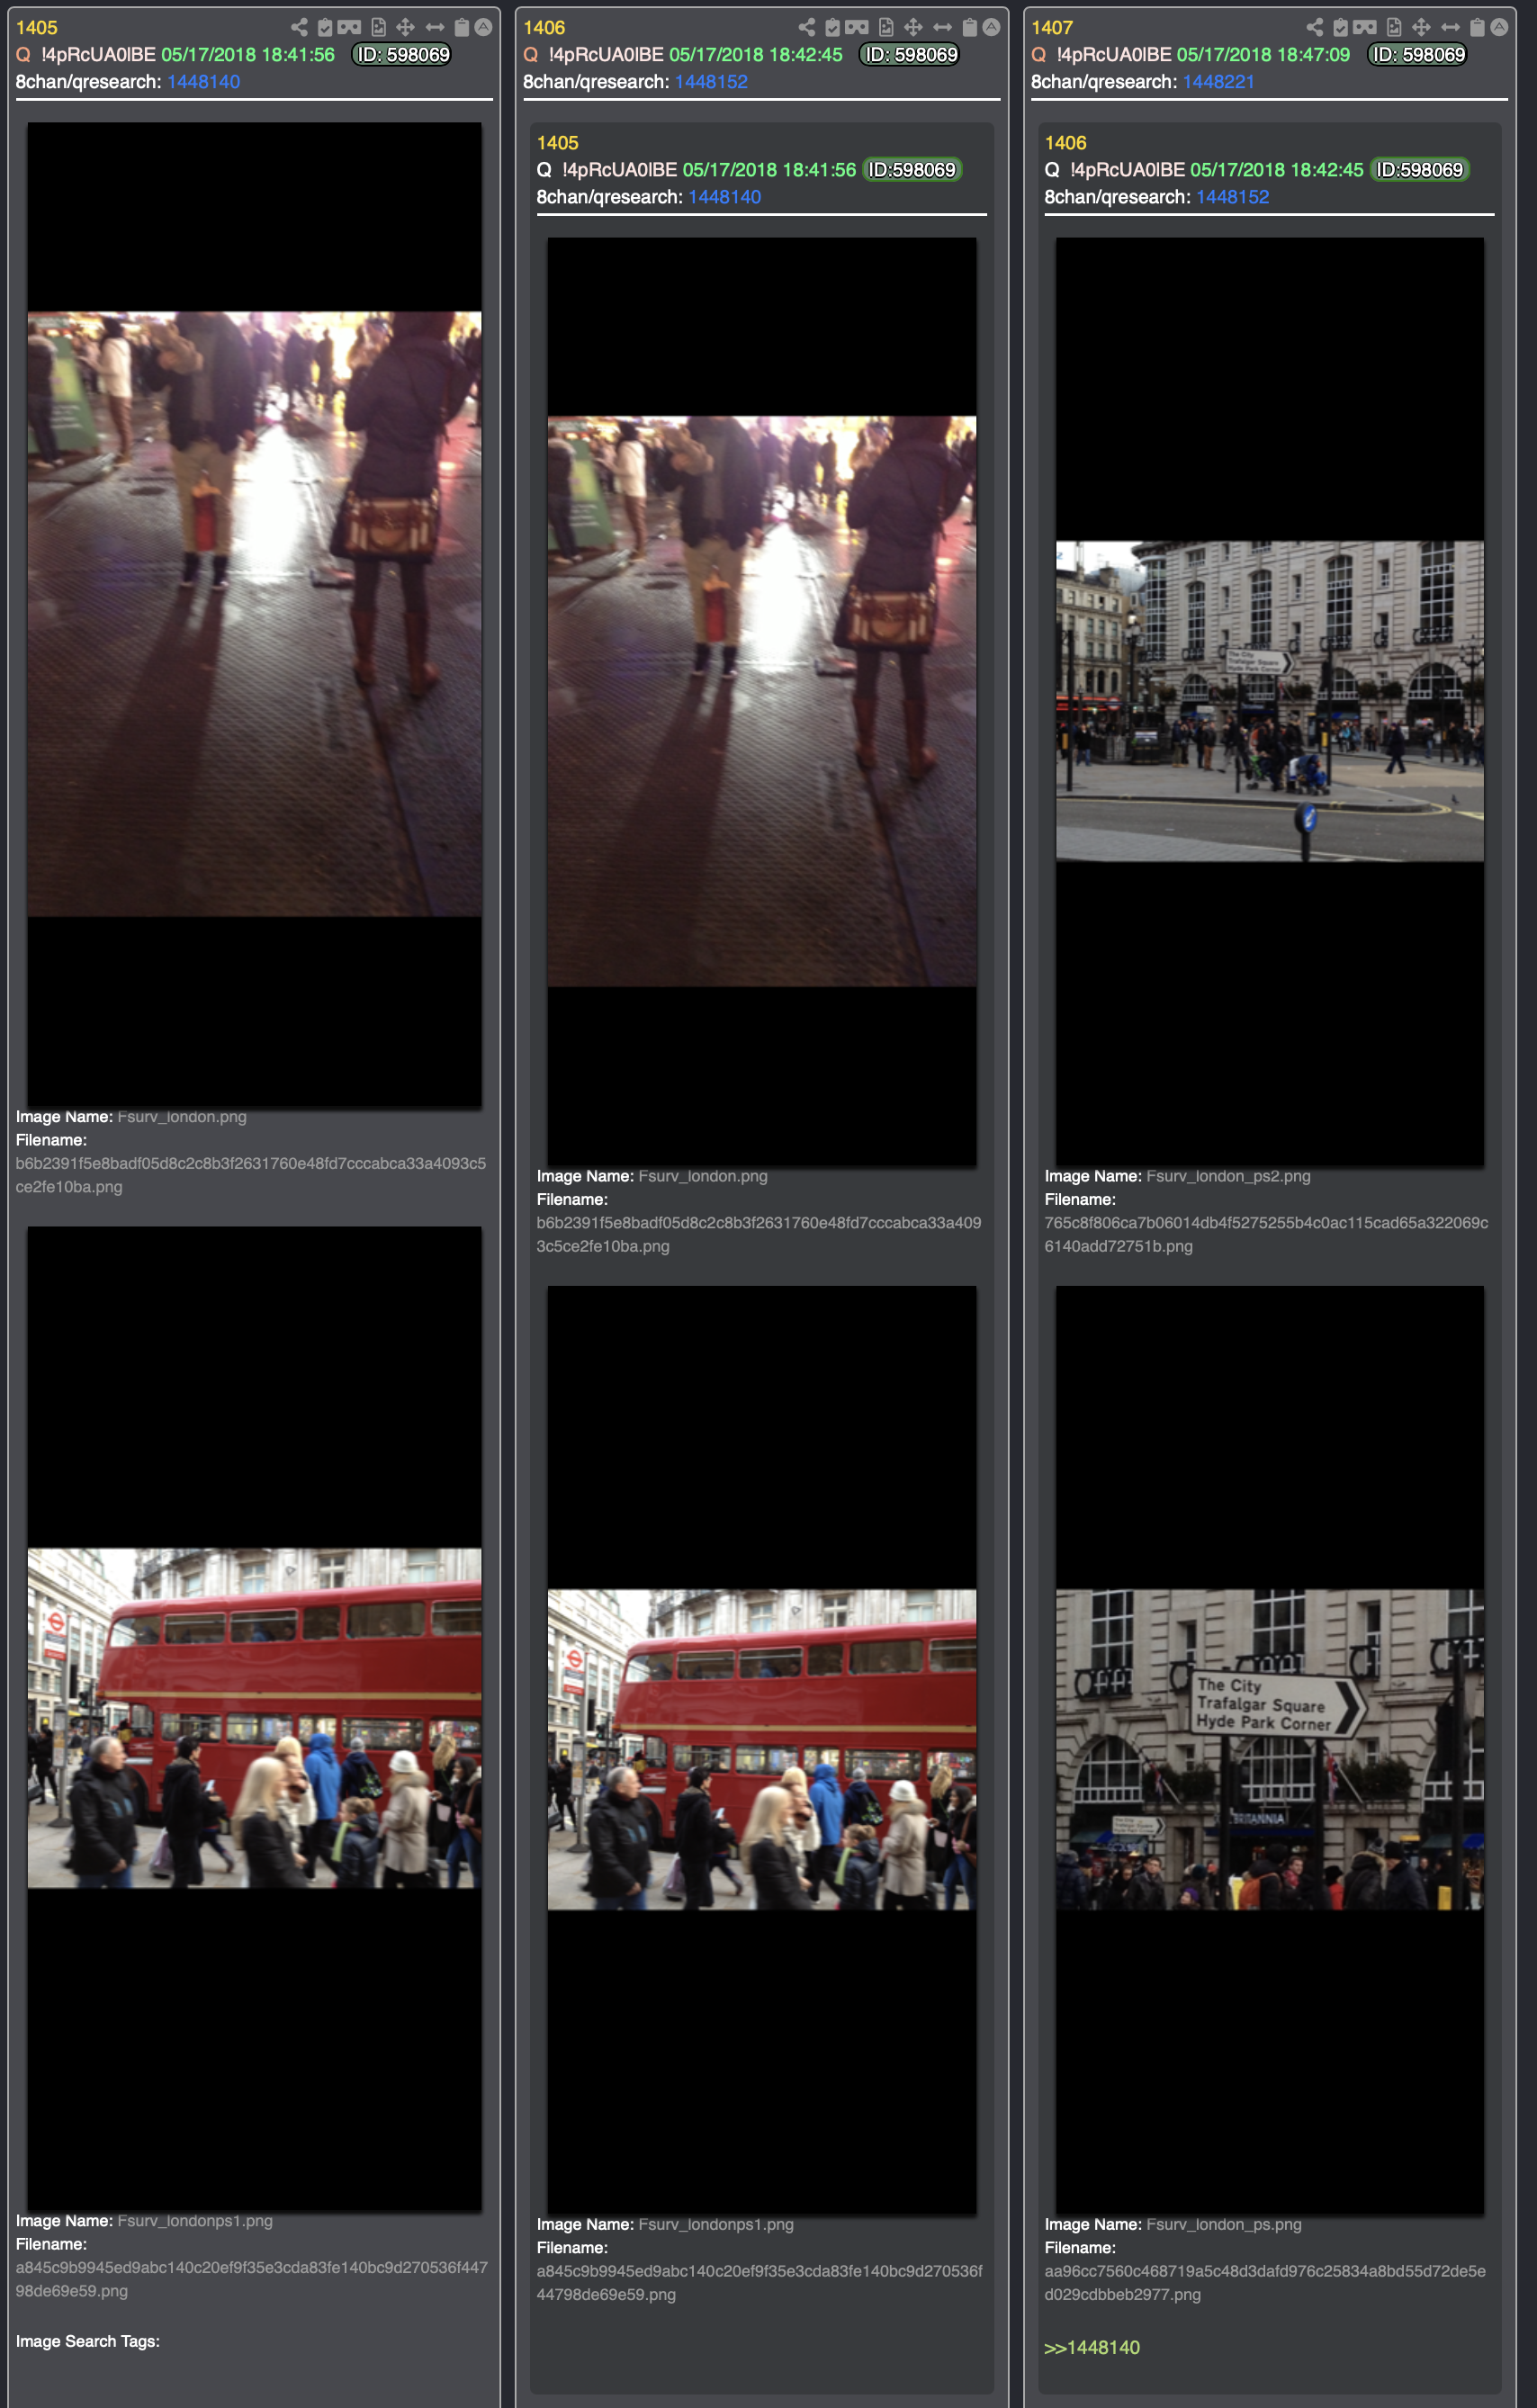The width and height of the screenshot is (1537, 2408).
Task: Click Image Search Tags label
Action: [x=88, y=2341]
